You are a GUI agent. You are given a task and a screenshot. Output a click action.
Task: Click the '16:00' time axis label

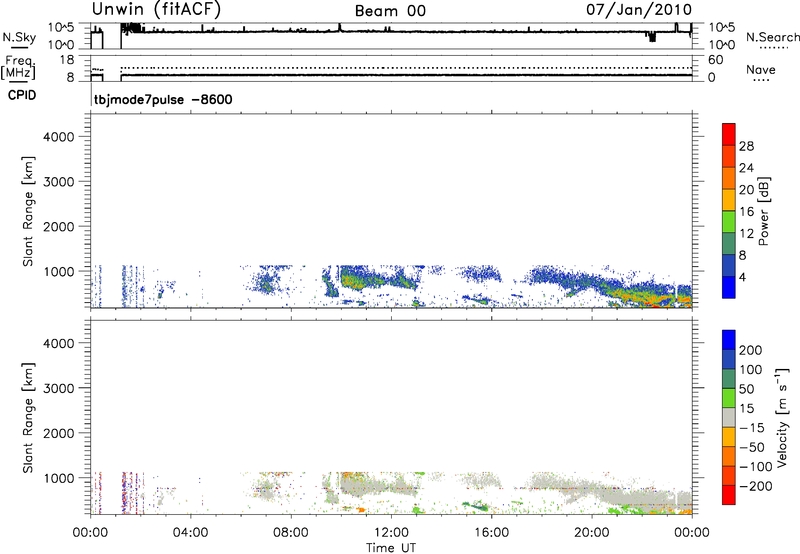491,533
